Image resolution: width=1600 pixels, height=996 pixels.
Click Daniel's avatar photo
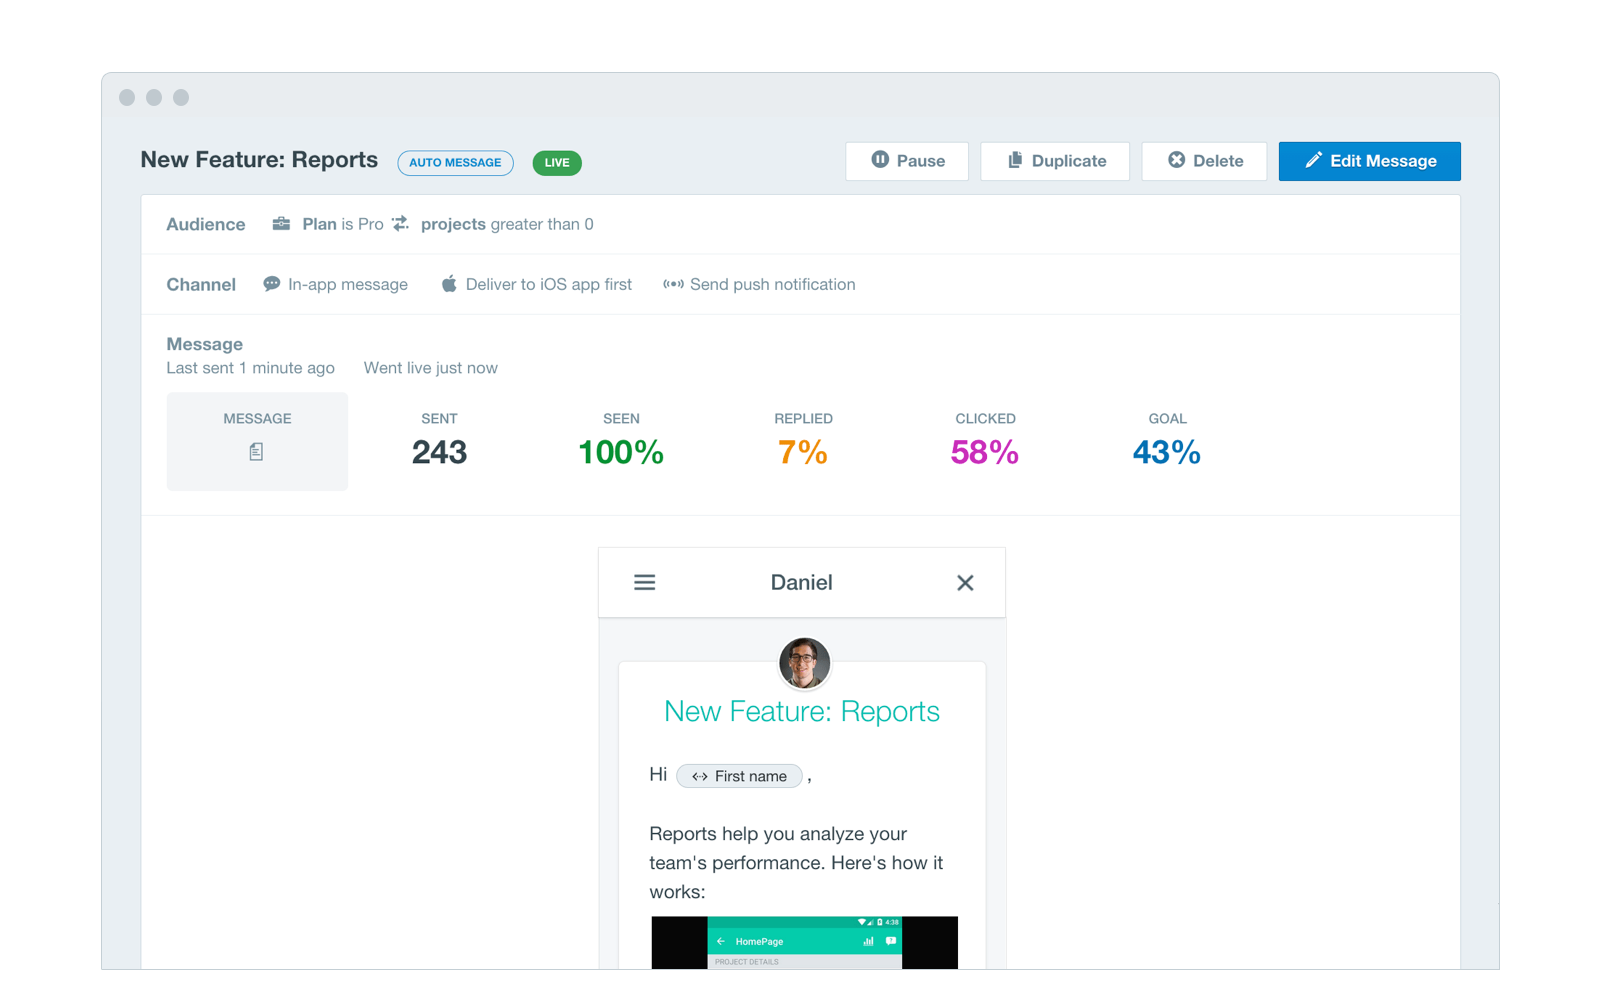pyautogui.click(x=804, y=663)
